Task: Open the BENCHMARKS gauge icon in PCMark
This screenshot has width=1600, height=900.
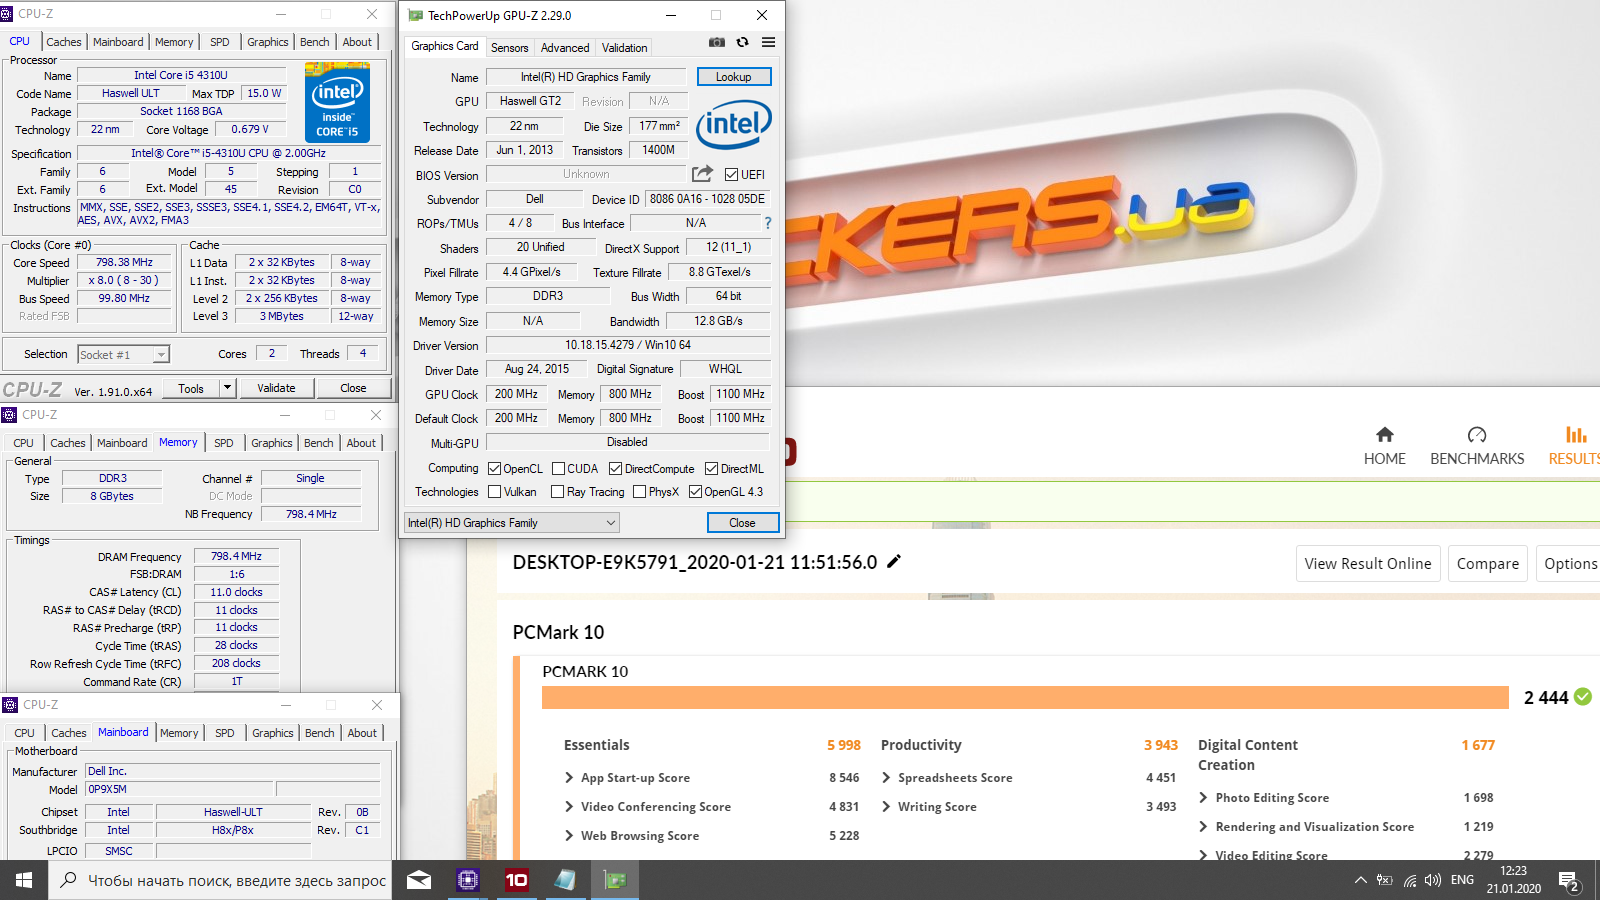Action: coord(1477,434)
